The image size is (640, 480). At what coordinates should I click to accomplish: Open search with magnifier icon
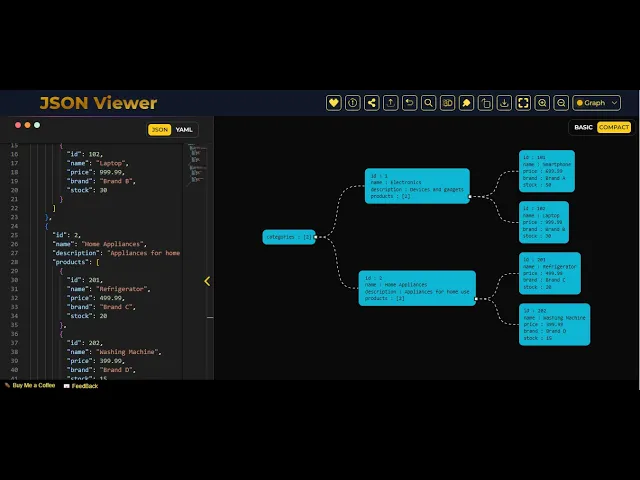[x=428, y=103]
